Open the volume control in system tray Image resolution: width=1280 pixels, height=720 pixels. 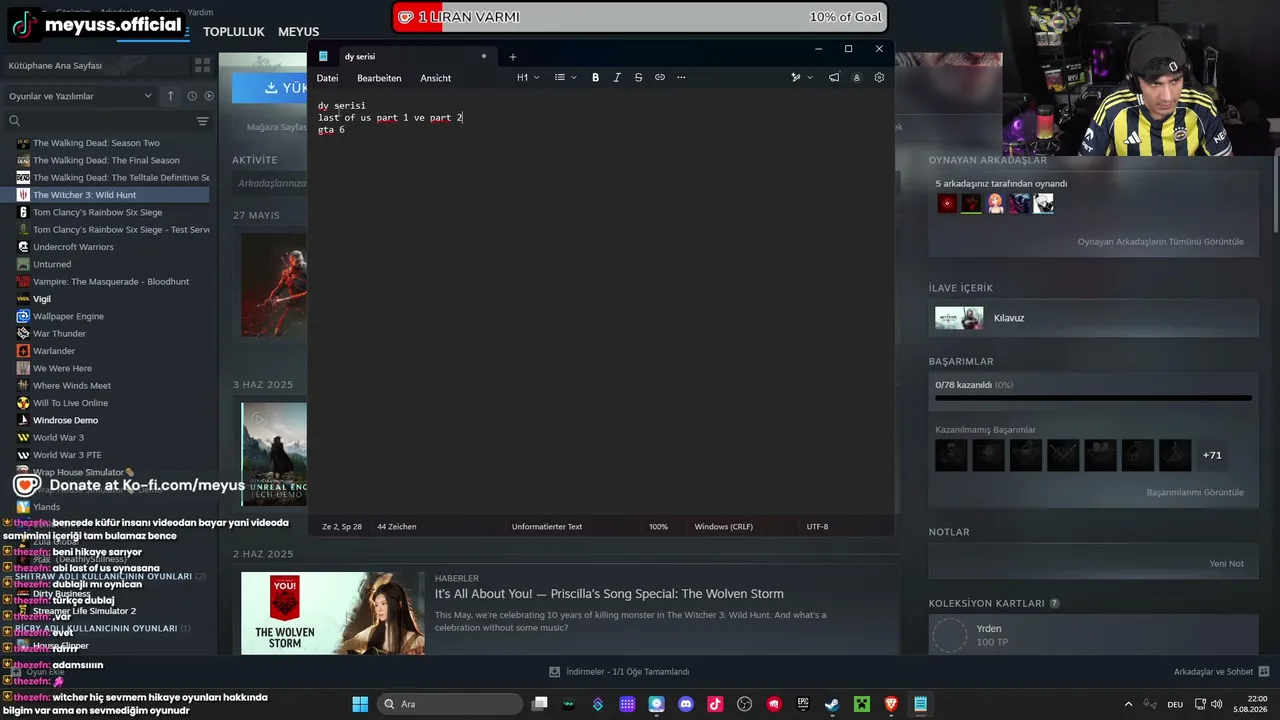[x=1217, y=704]
